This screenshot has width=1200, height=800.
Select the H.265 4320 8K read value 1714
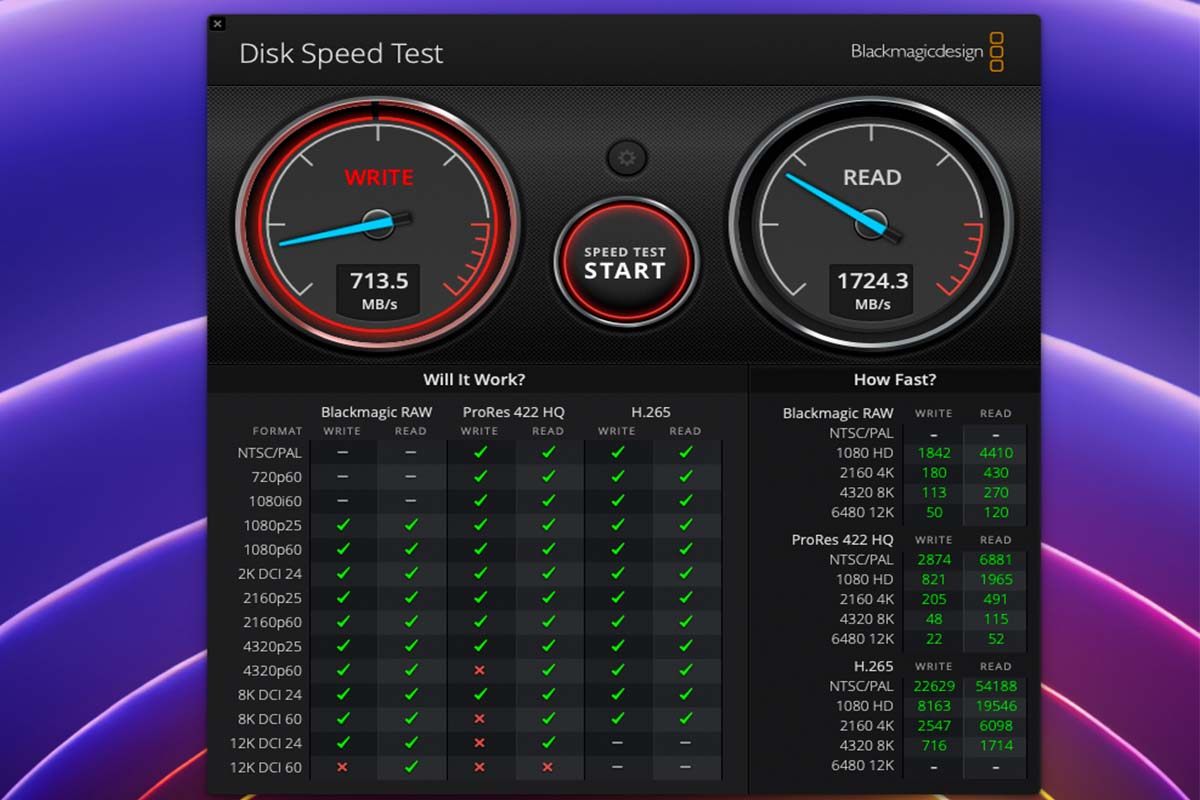995,745
